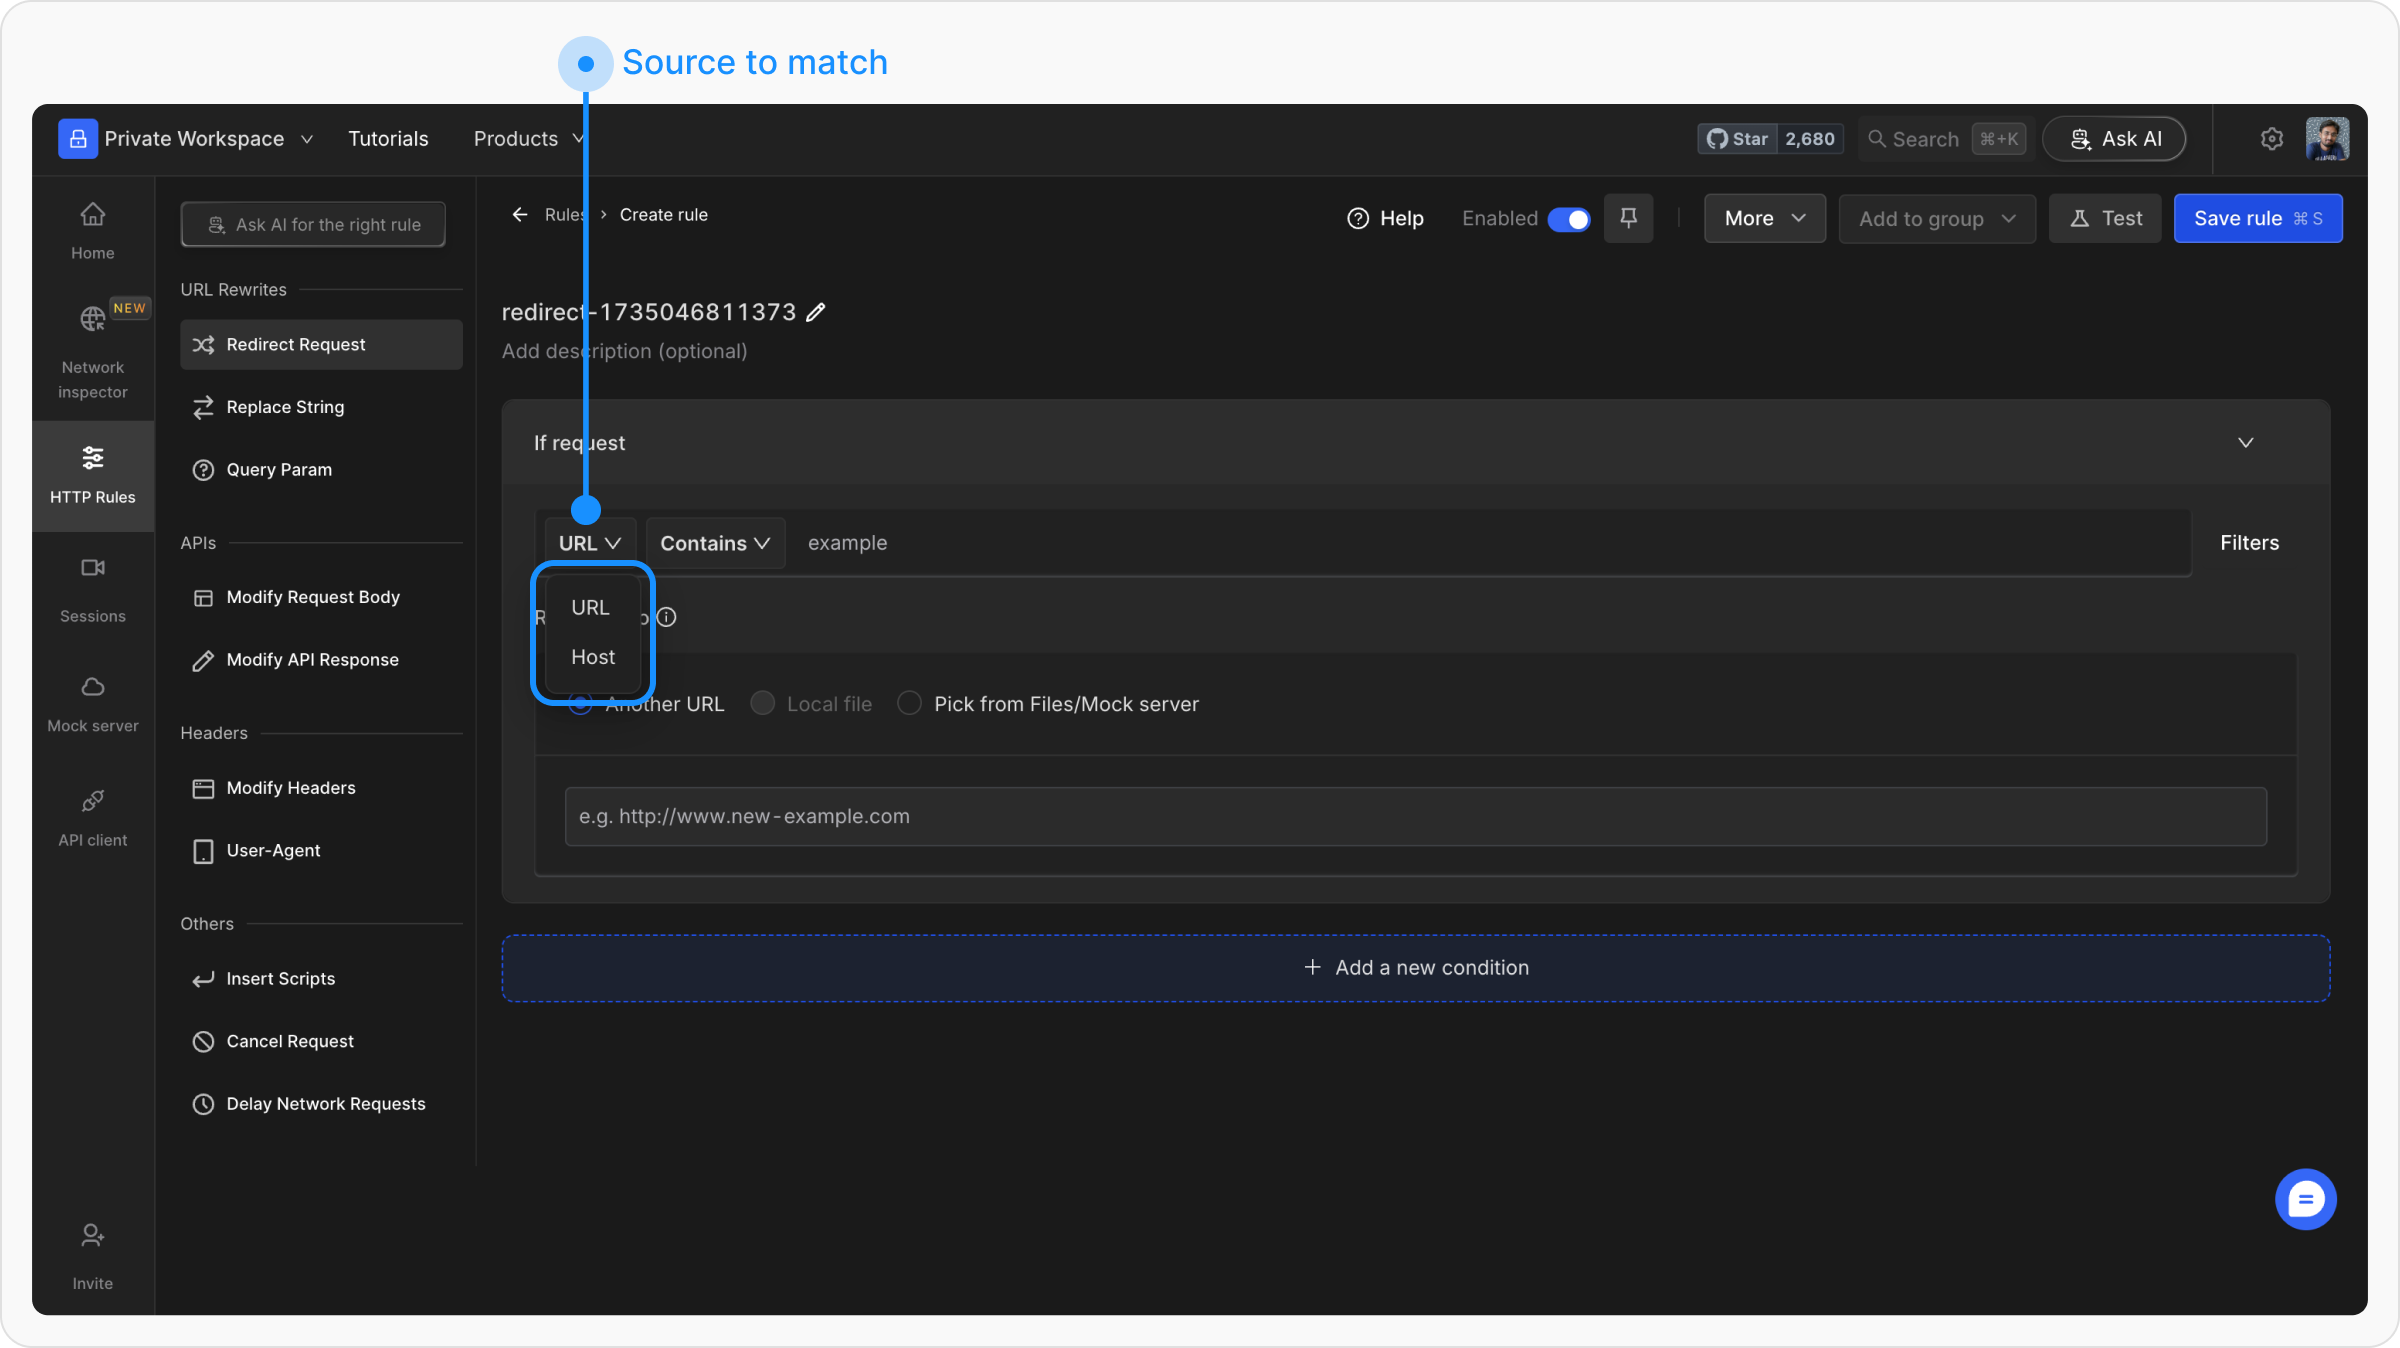Select the Local file radio option

coord(763,704)
